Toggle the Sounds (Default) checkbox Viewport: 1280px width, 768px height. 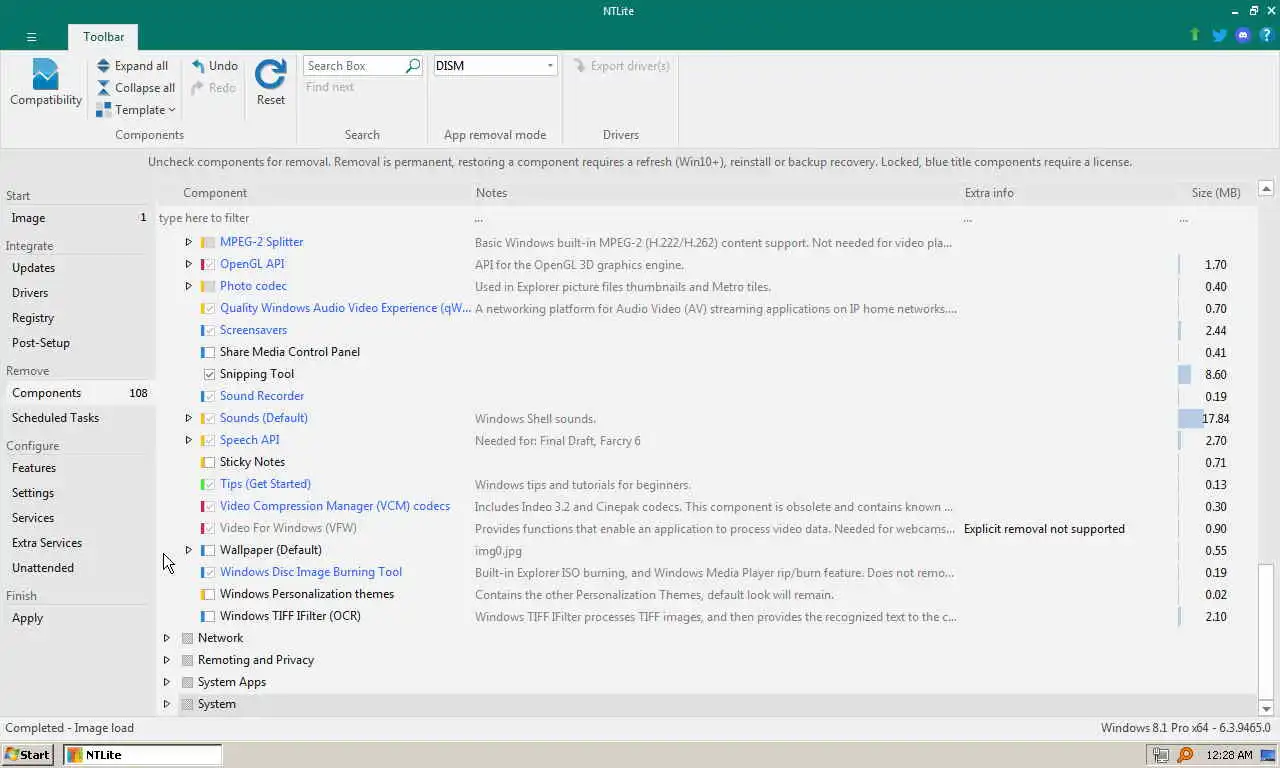point(209,418)
